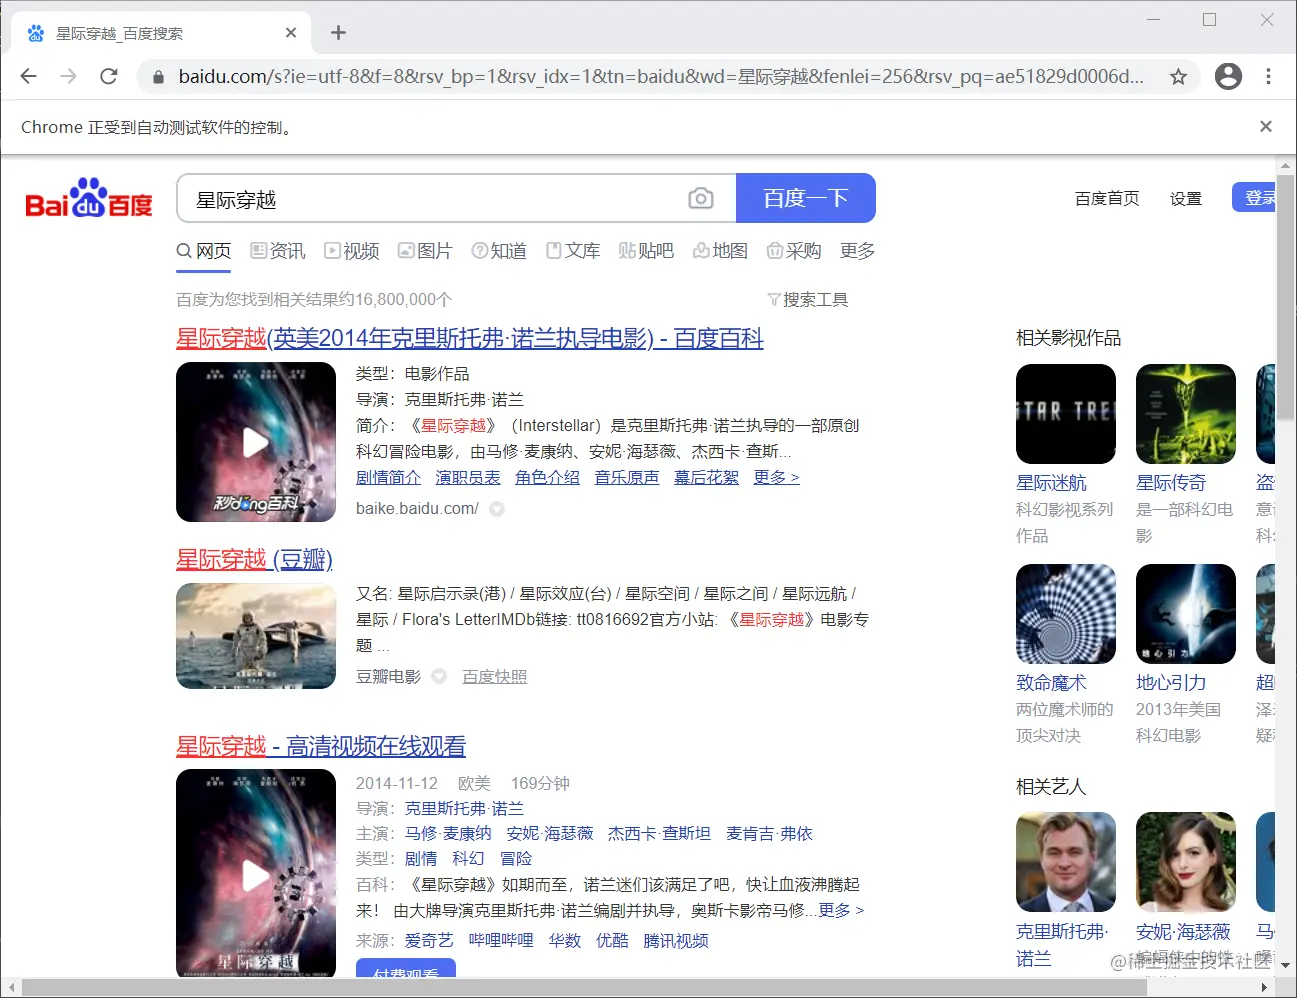Open a new browser tab
The image size is (1297, 998).
tap(338, 33)
